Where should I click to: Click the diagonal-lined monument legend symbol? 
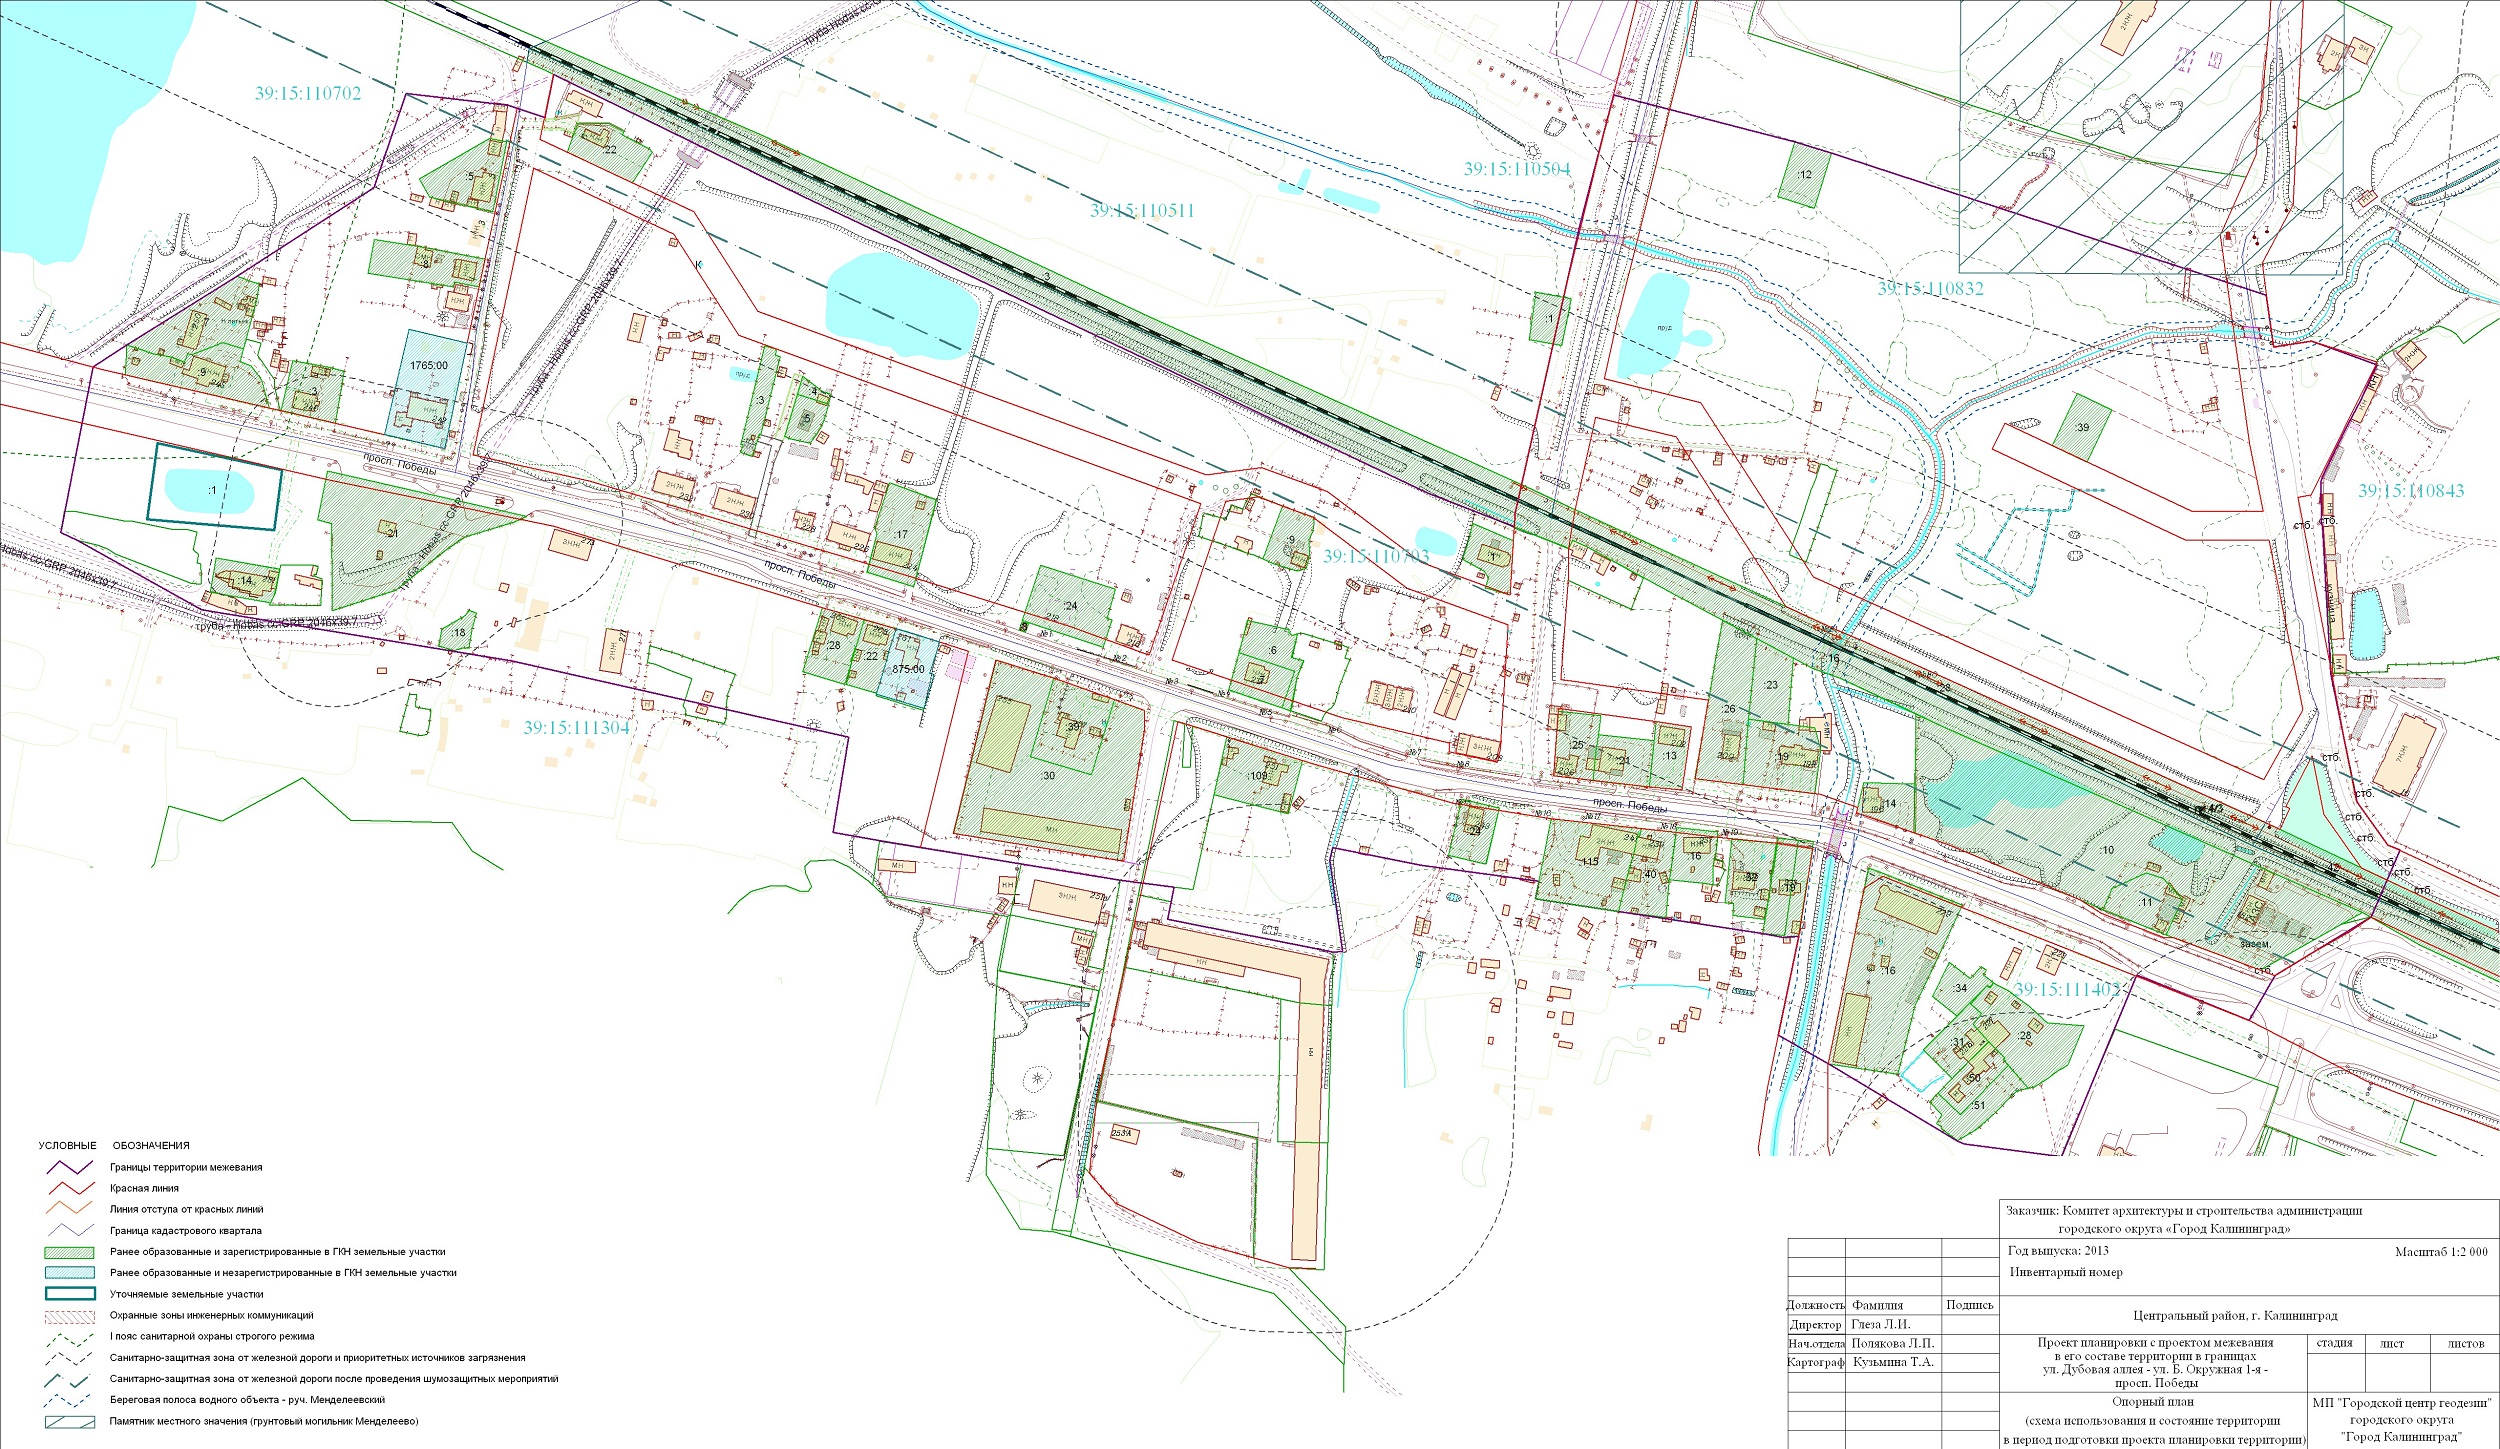pyautogui.click(x=69, y=1421)
